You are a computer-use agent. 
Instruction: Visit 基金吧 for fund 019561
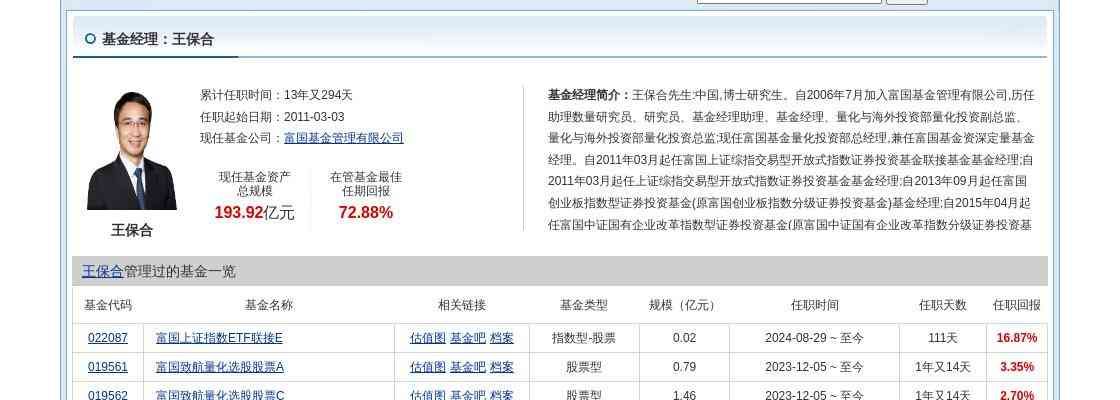click(467, 367)
